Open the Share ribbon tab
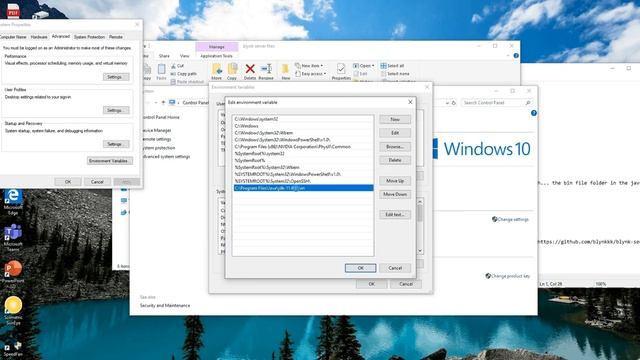640x360 pixels. click(x=164, y=56)
